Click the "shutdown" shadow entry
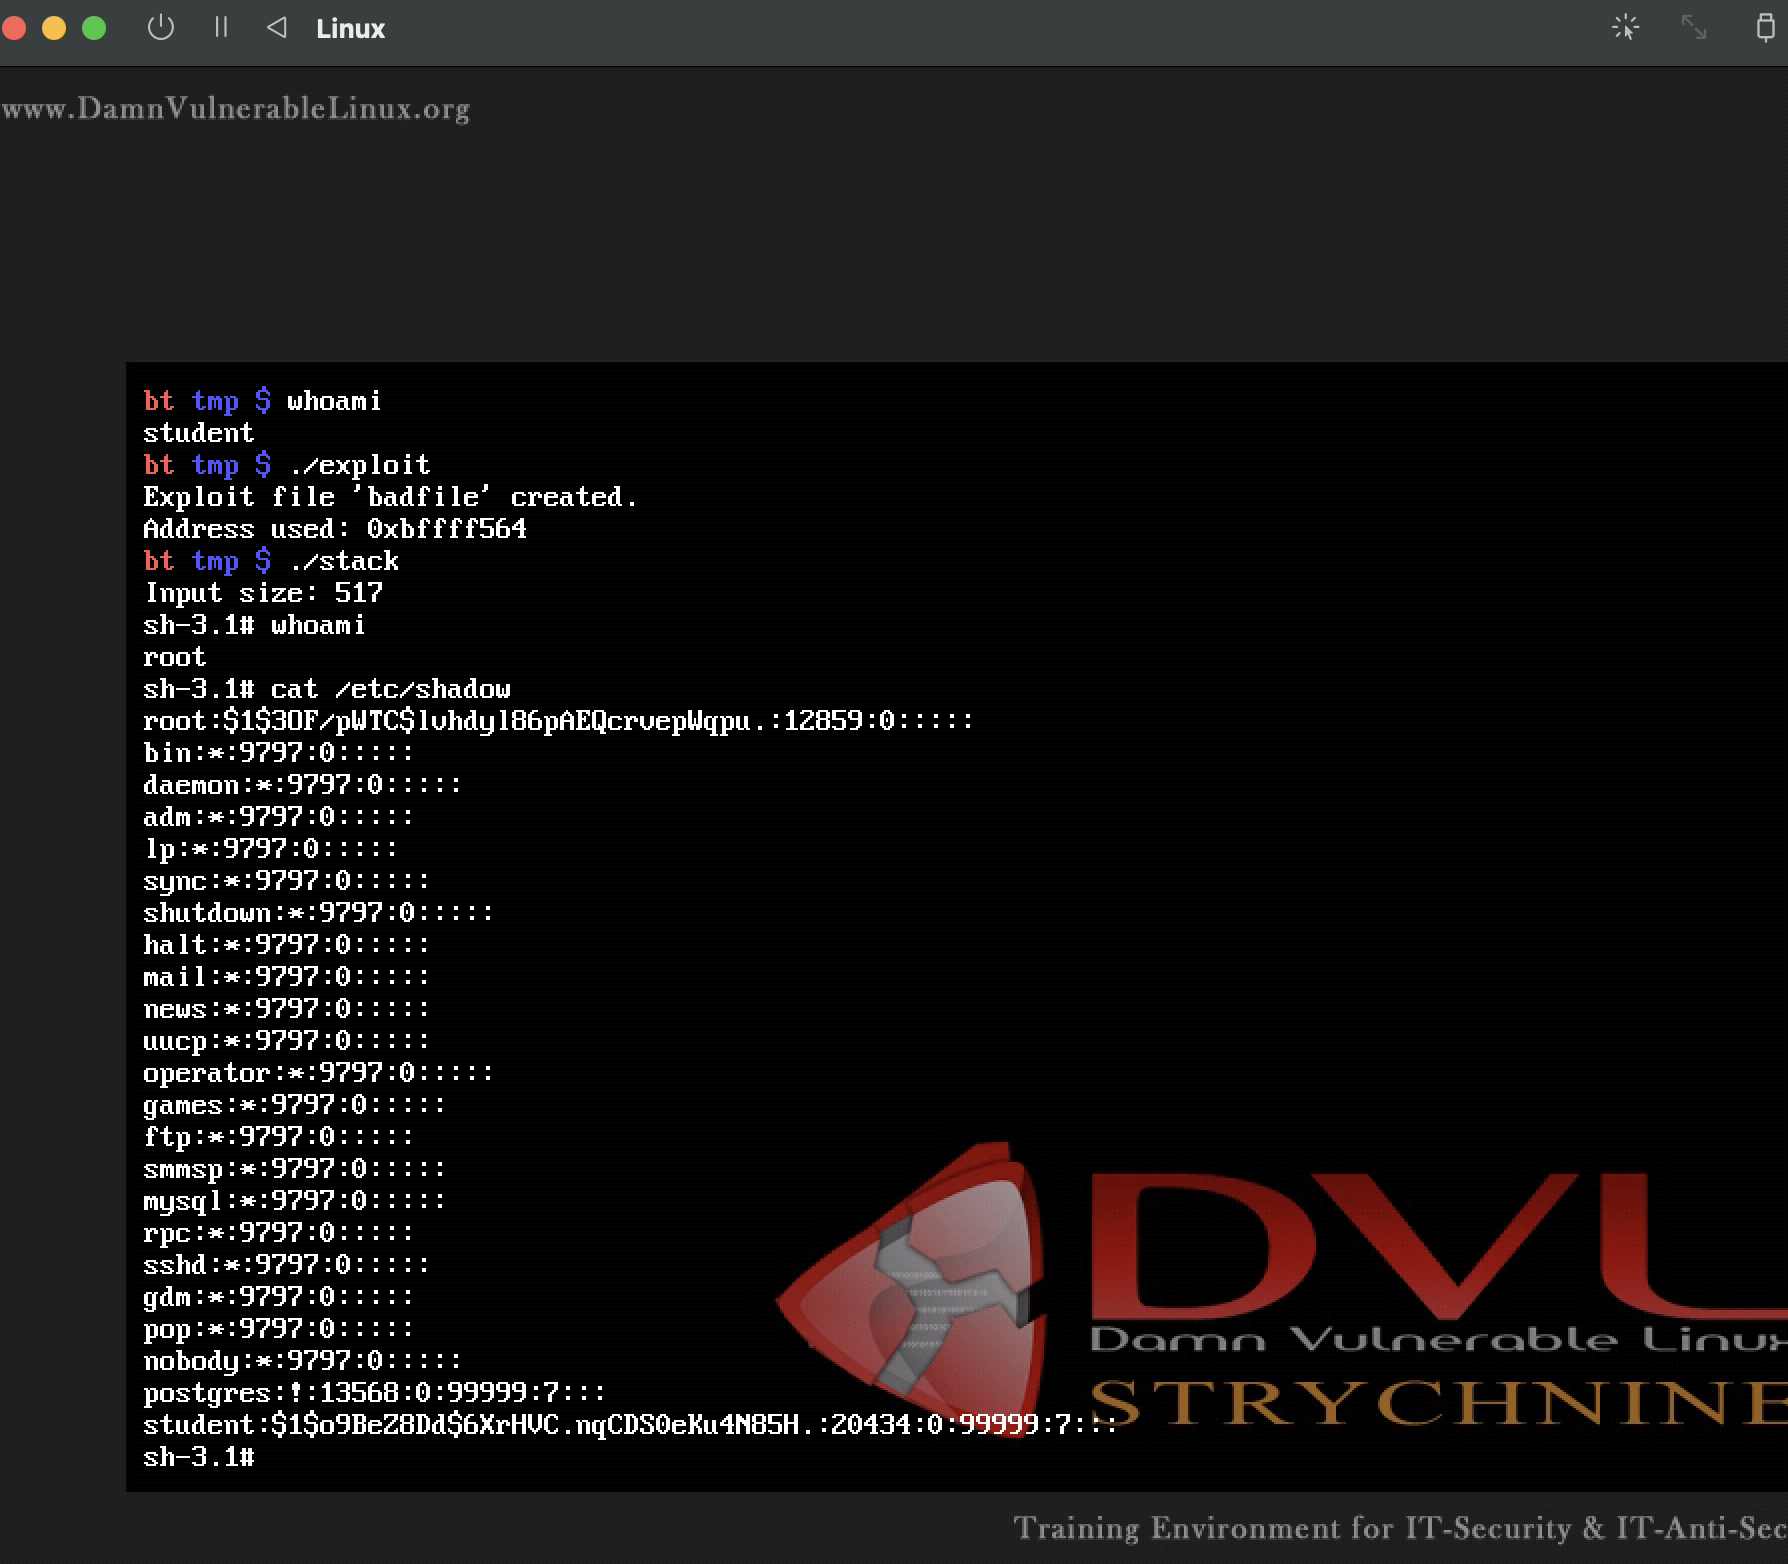The height and width of the screenshot is (1564, 1788). click(x=318, y=913)
